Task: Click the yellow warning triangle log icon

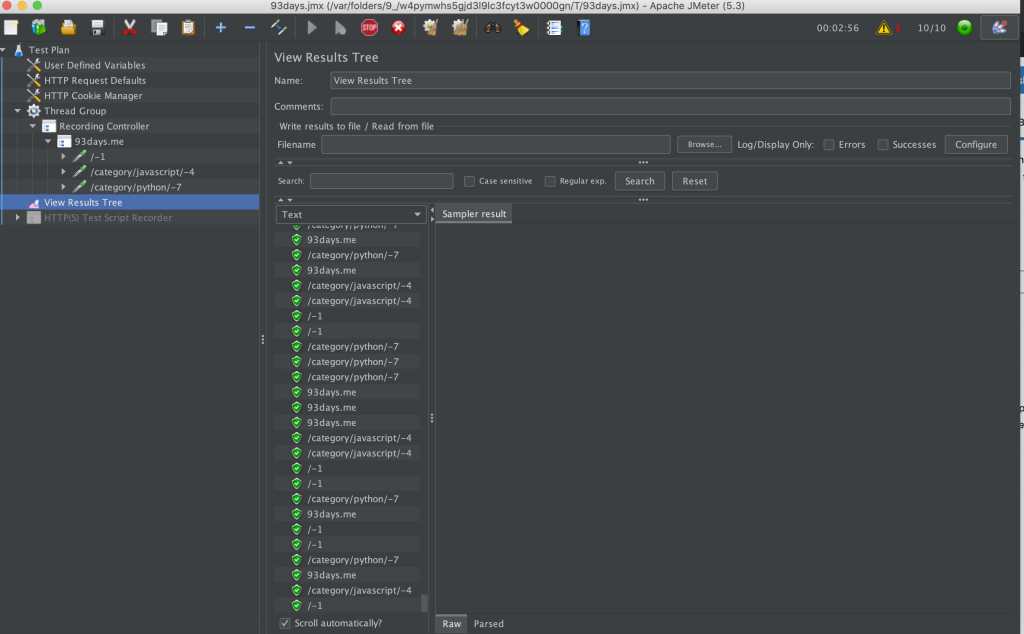Action: tap(884, 27)
